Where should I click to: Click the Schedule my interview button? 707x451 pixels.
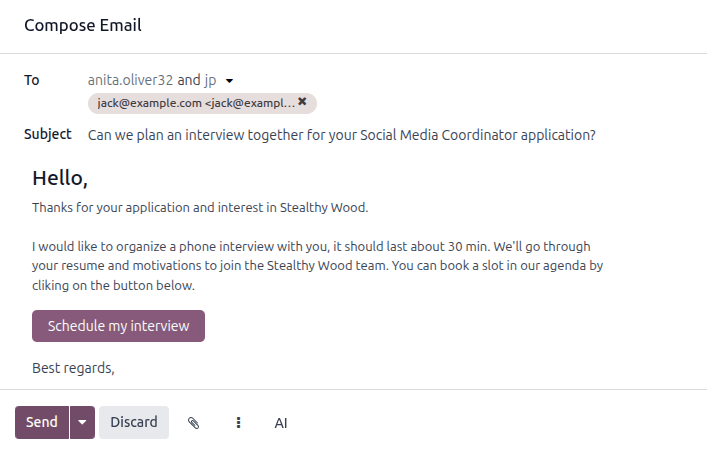(x=118, y=326)
